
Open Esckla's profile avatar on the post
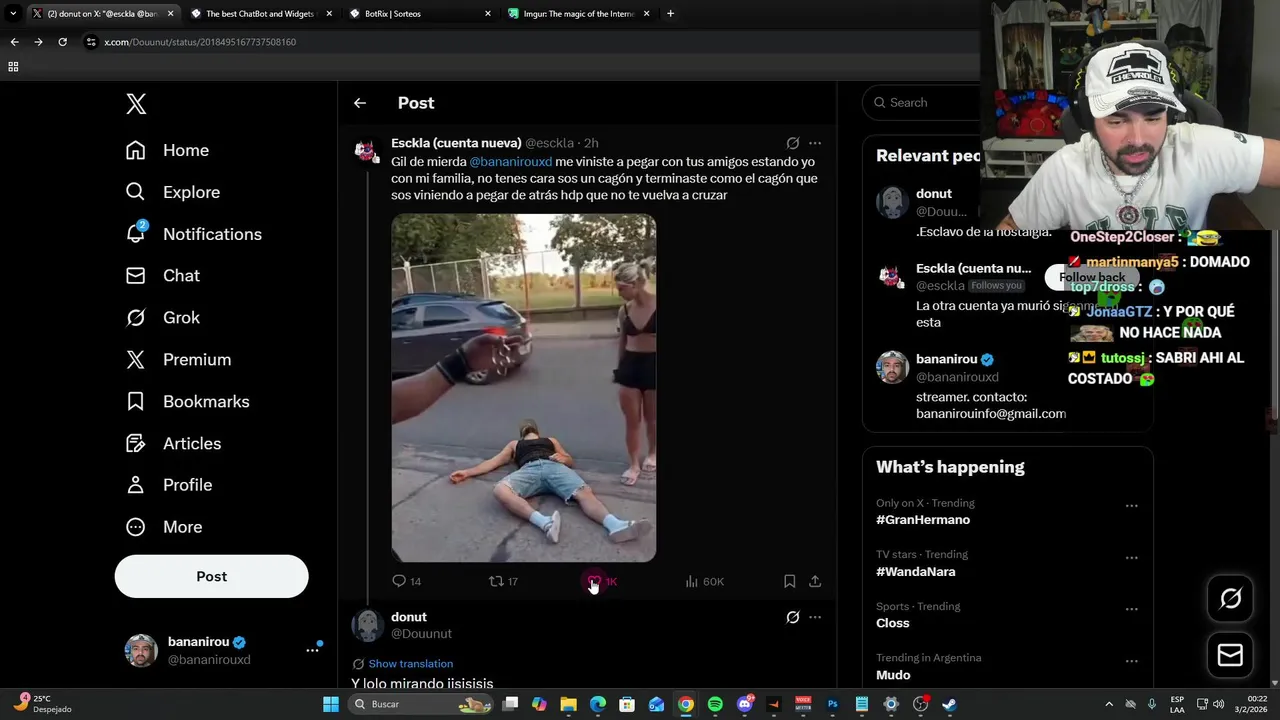367,151
